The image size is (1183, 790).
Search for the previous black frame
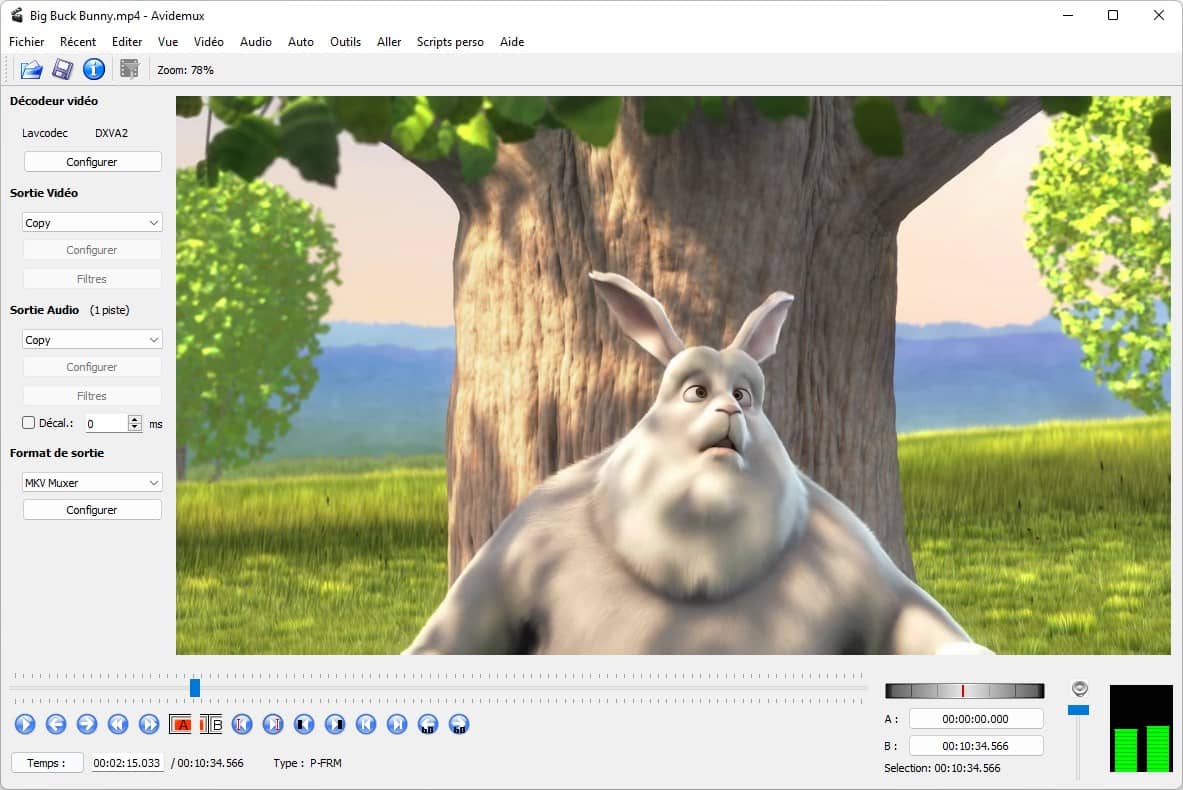coord(304,724)
